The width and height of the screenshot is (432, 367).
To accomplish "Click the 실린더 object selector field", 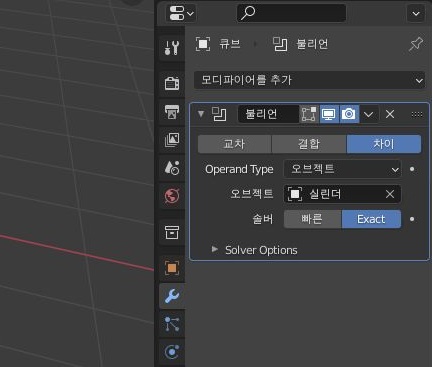I will pyautogui.click(x=342, y=194).
